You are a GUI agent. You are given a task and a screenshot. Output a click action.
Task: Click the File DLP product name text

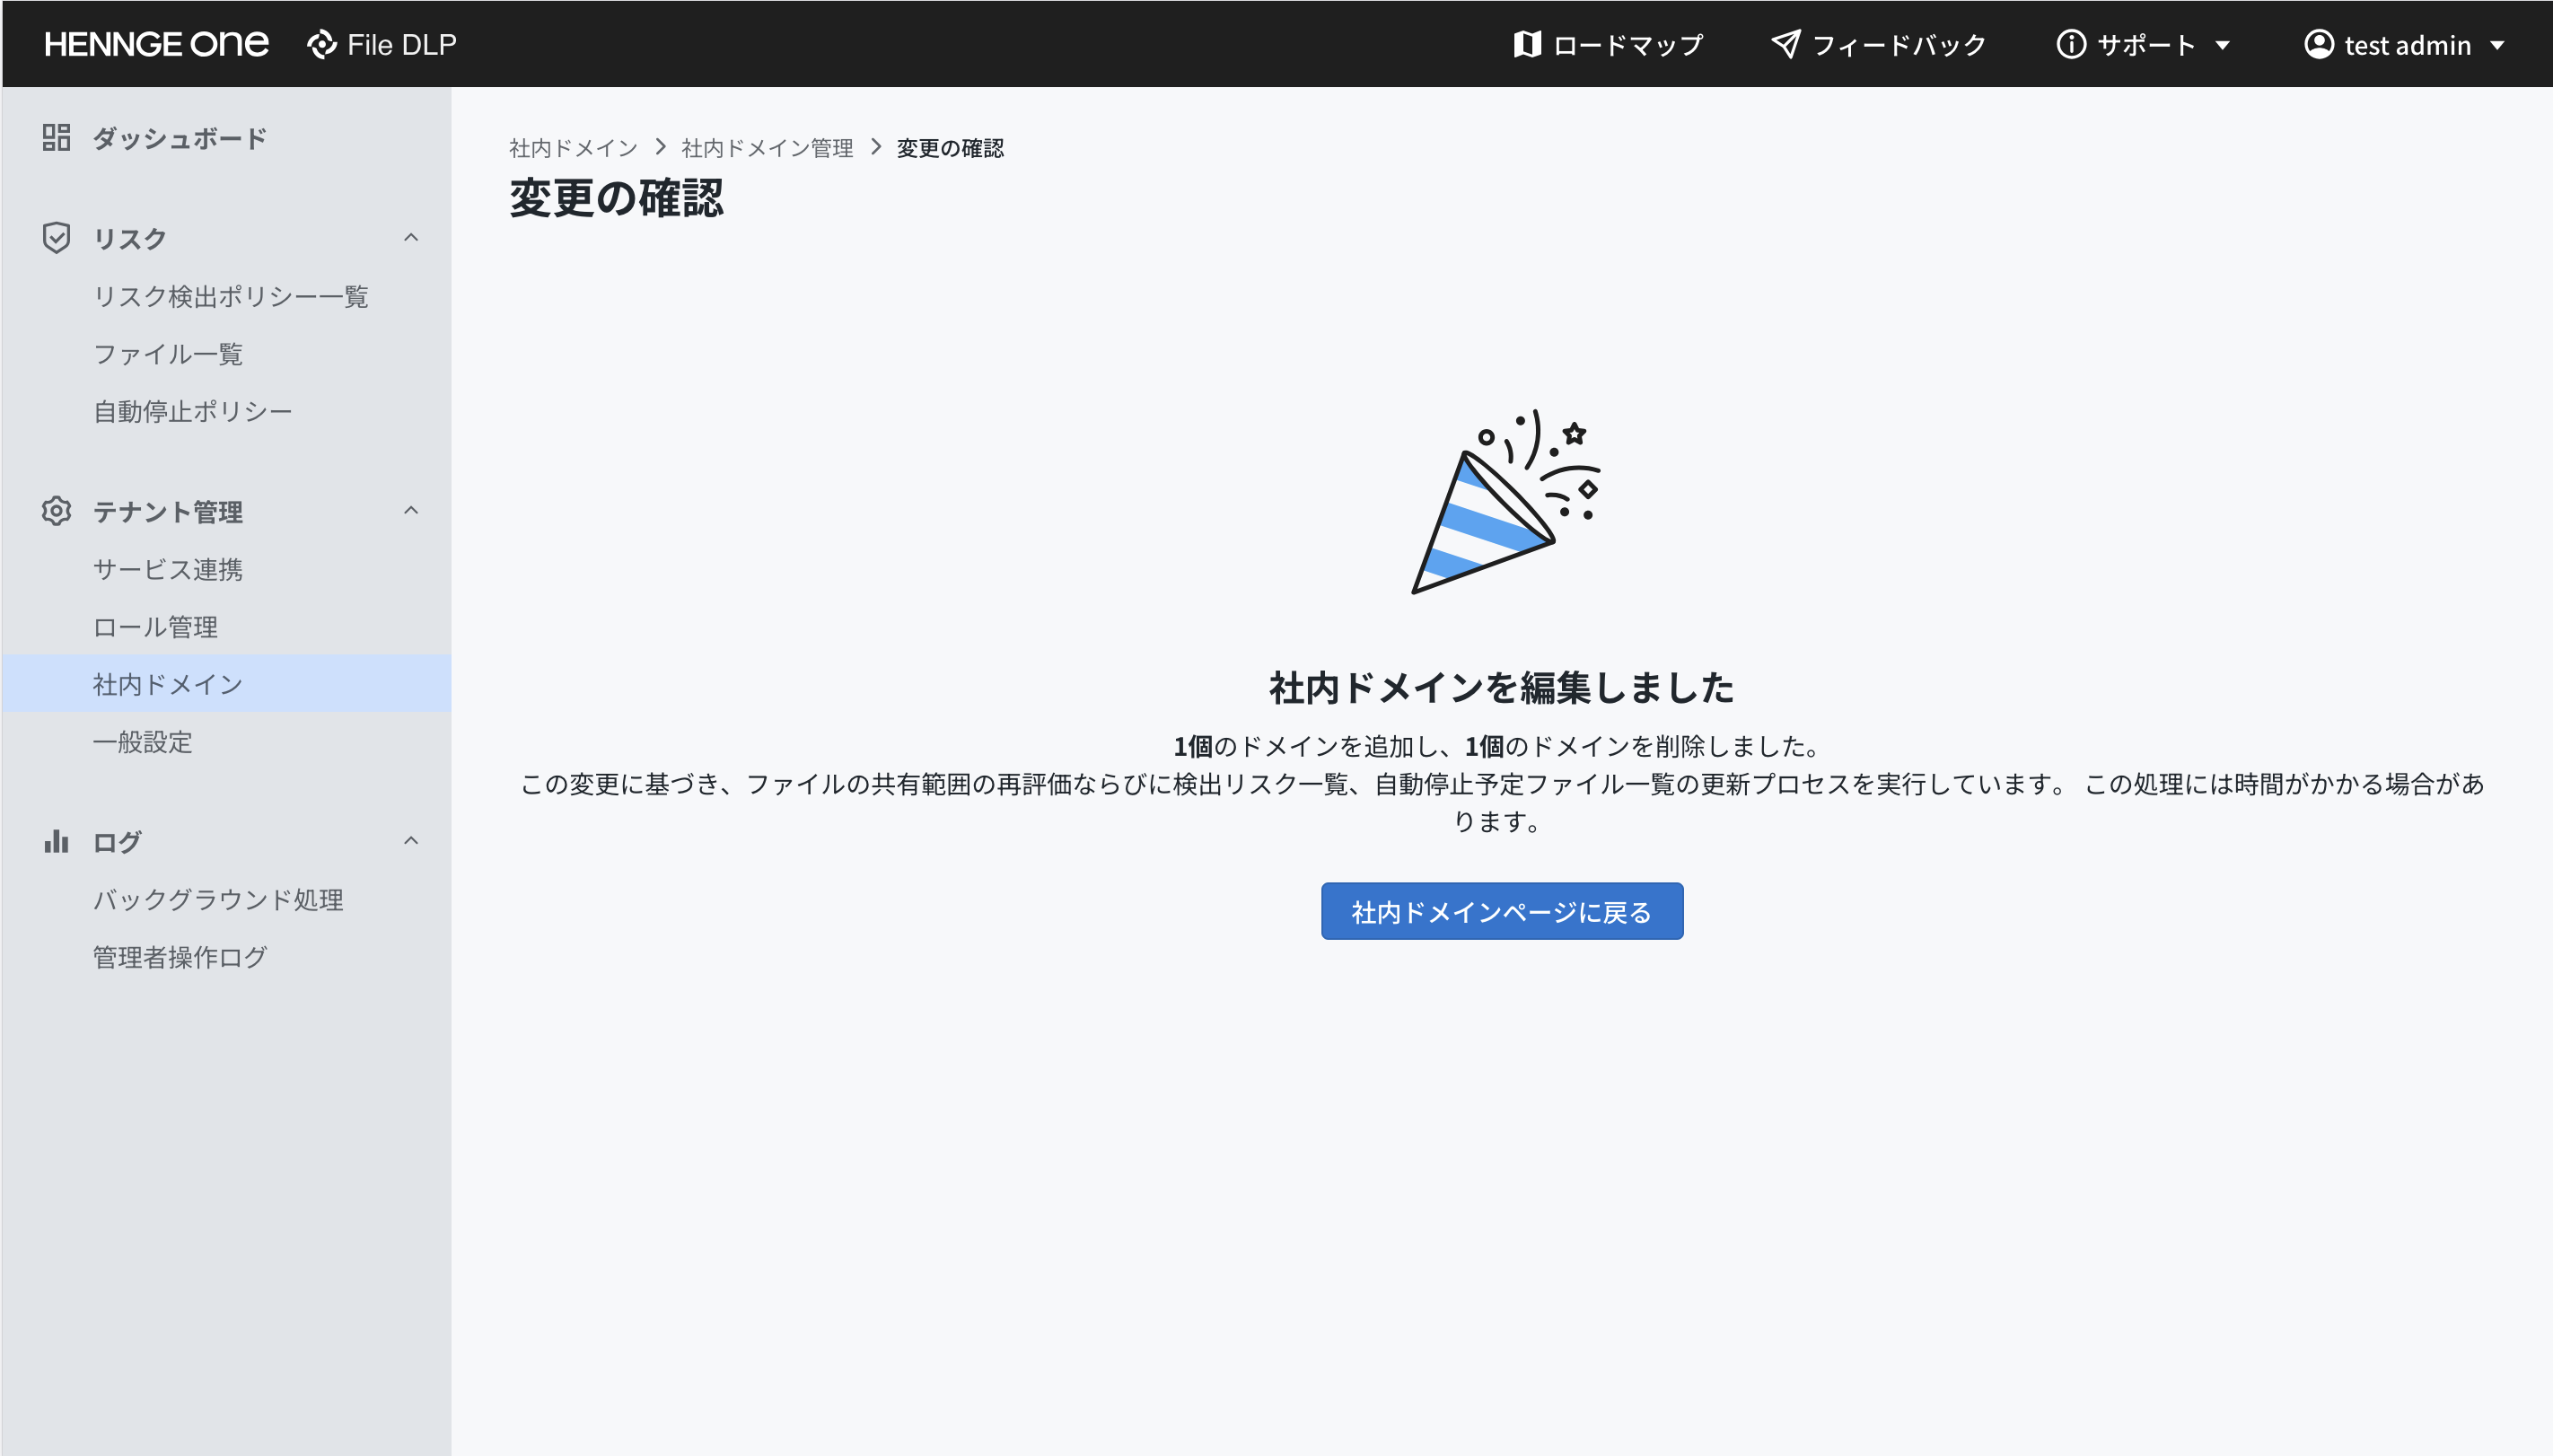pos(402,44)
